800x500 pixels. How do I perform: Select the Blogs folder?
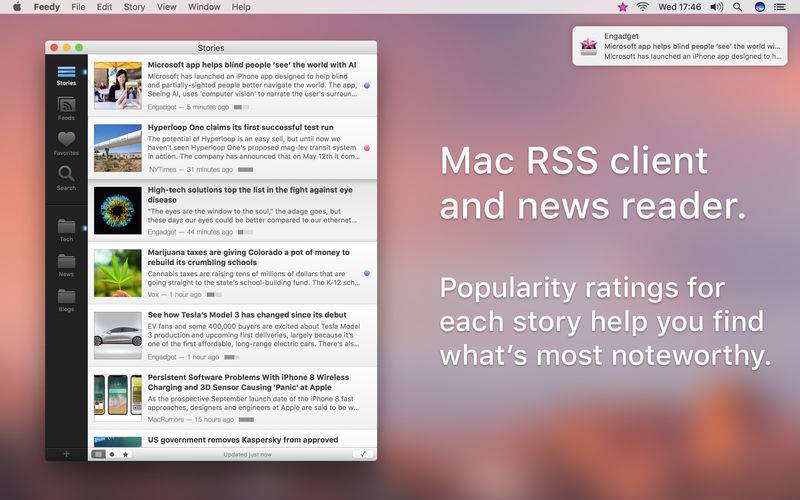pos(66,301)
